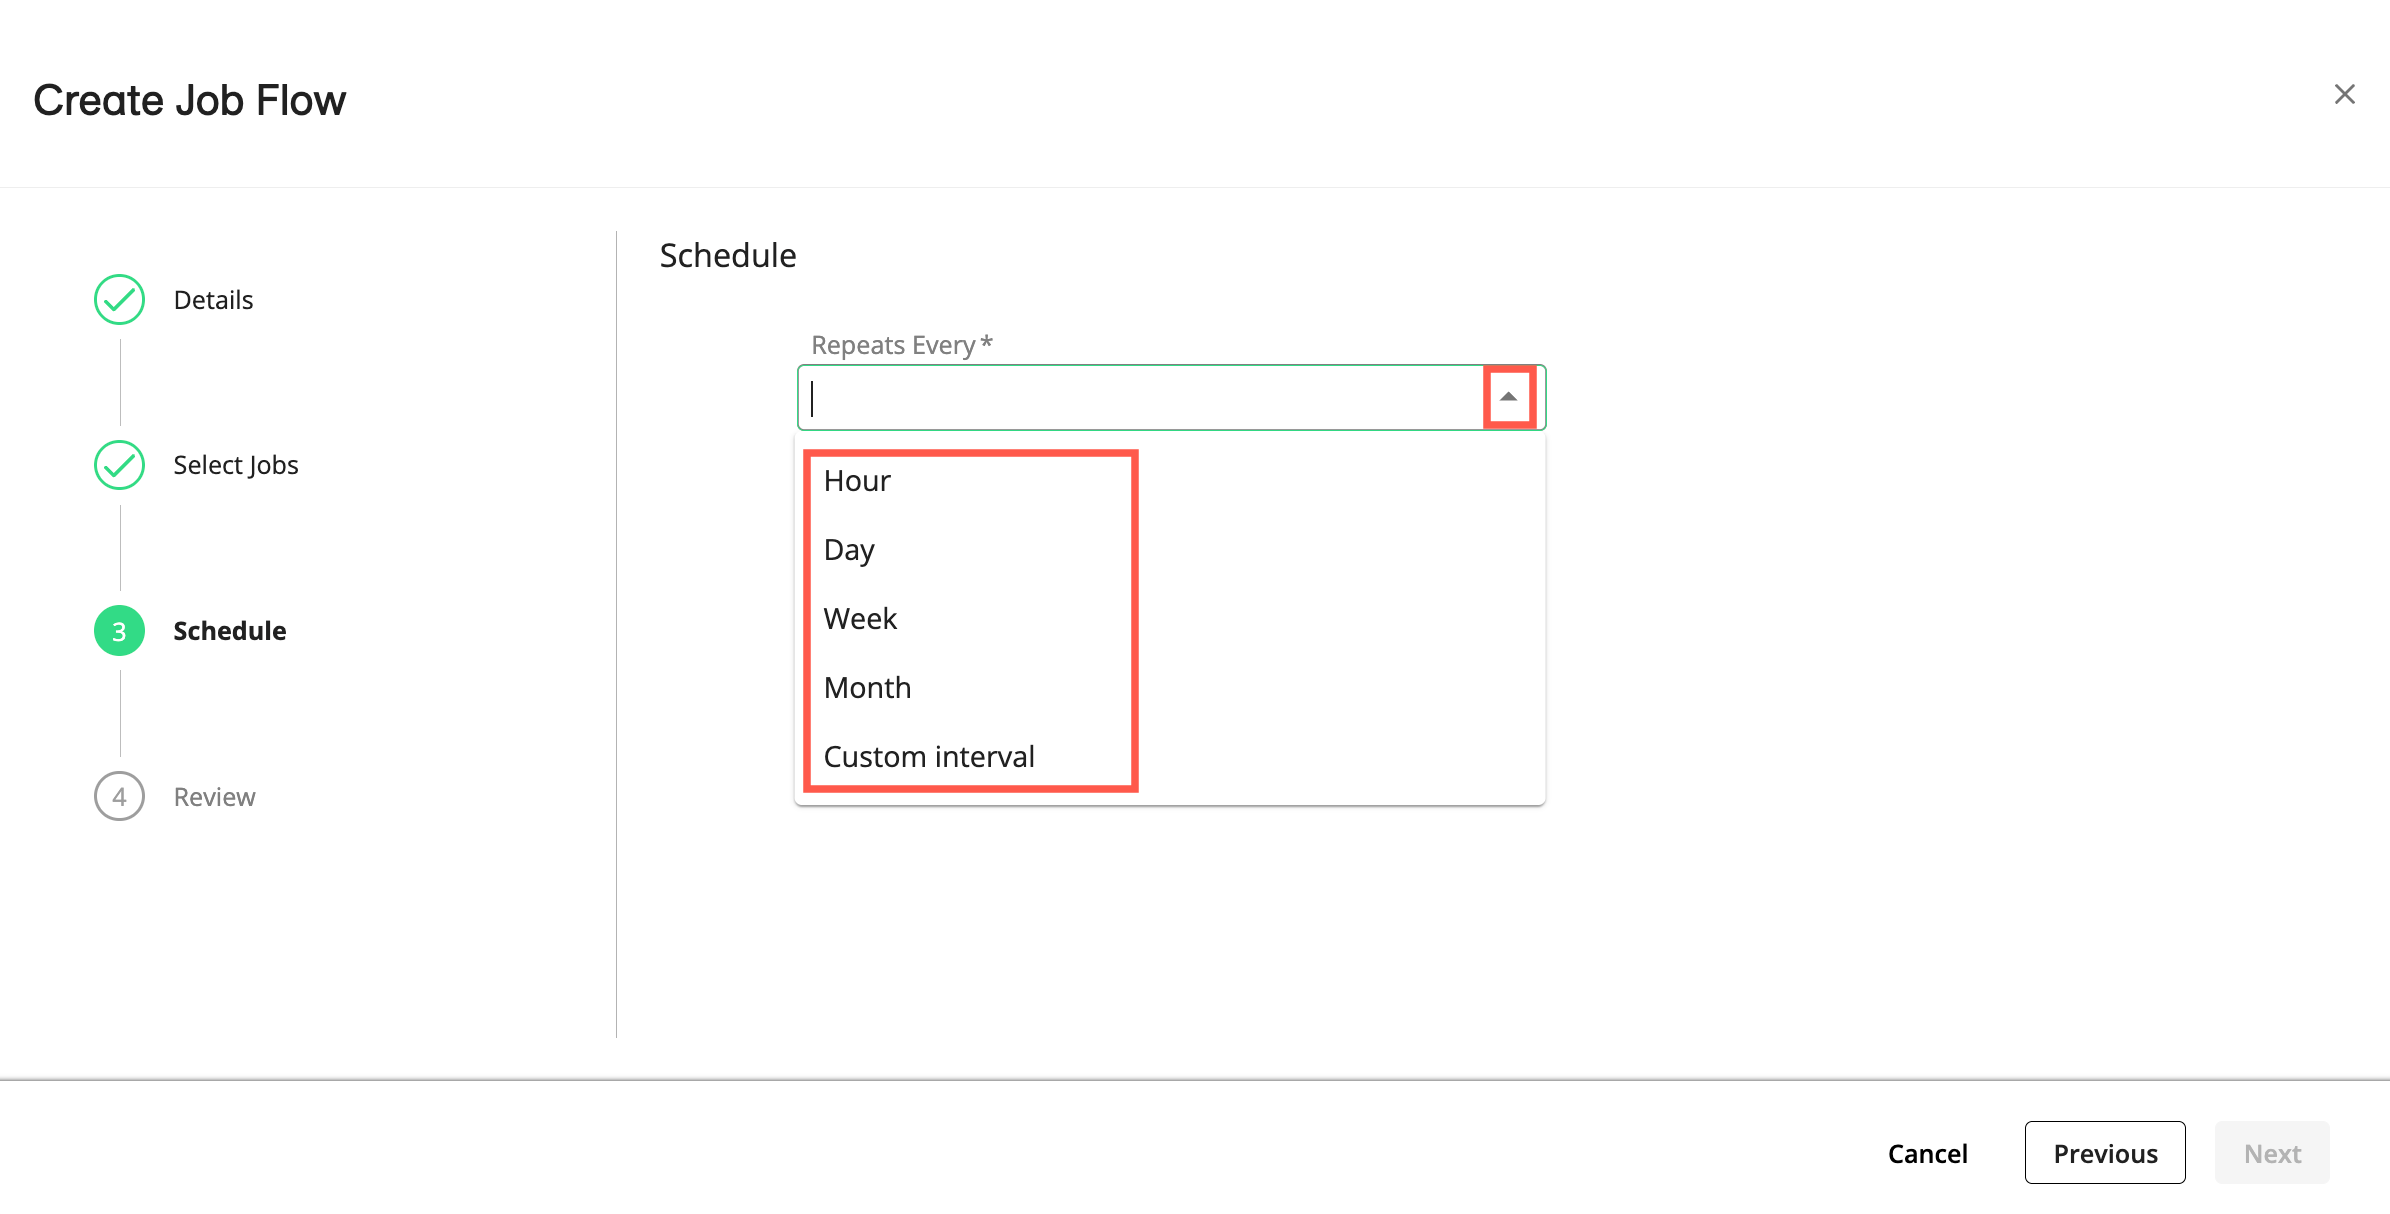Click the dialog close X icon
The image size is (2390, 1214).
[2345, 93]
